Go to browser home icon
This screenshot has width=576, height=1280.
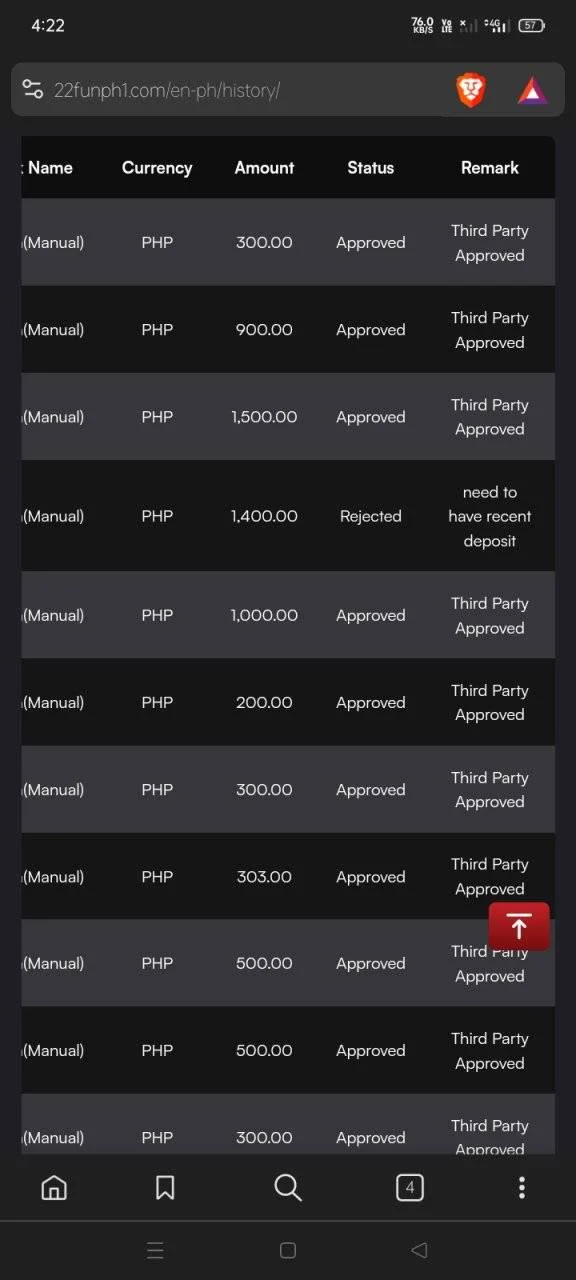pyautogui.click(x=54, y=1187)
